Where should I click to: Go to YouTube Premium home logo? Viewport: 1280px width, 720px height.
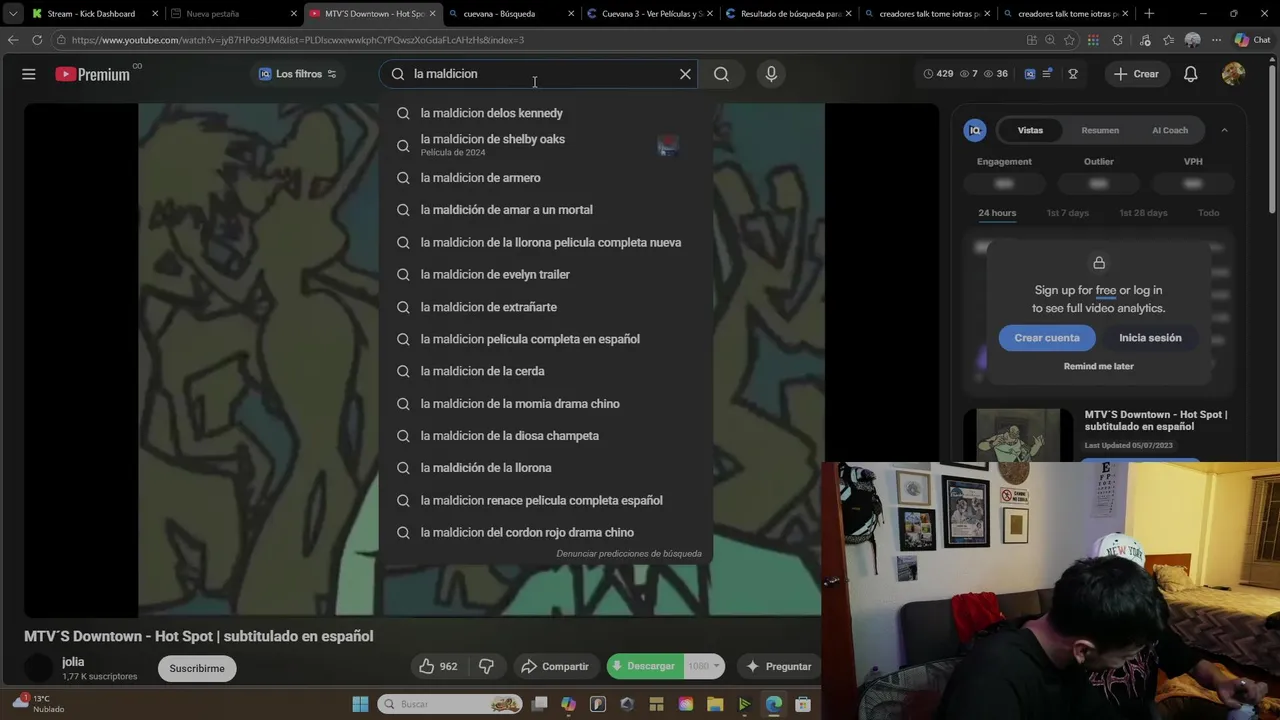[x=93, y=74]
